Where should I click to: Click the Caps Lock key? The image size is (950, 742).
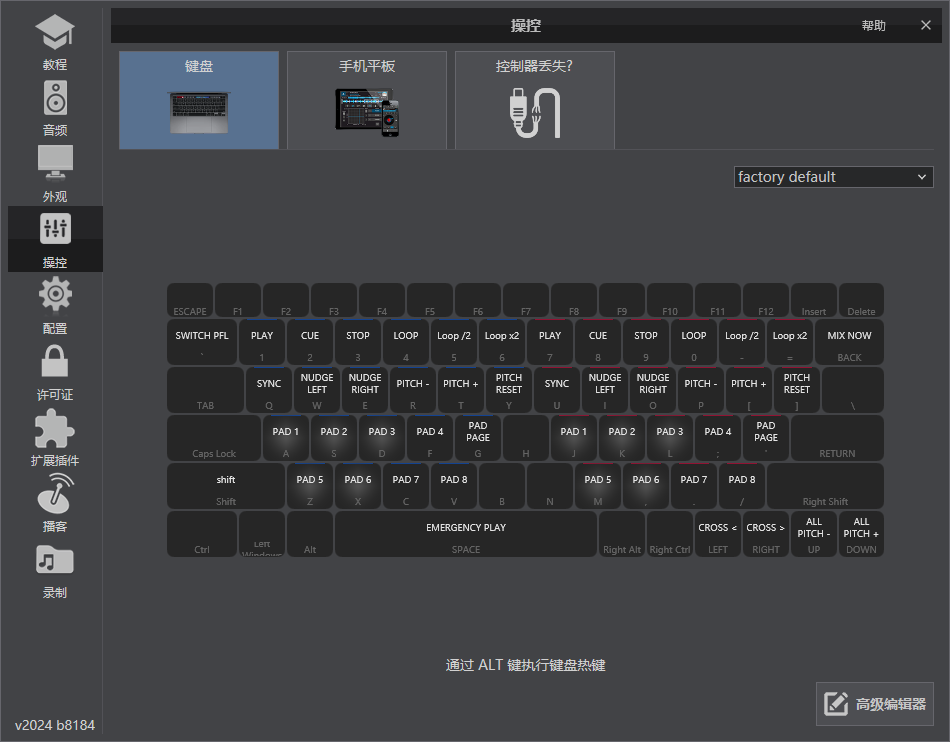[x=214, y=438]
